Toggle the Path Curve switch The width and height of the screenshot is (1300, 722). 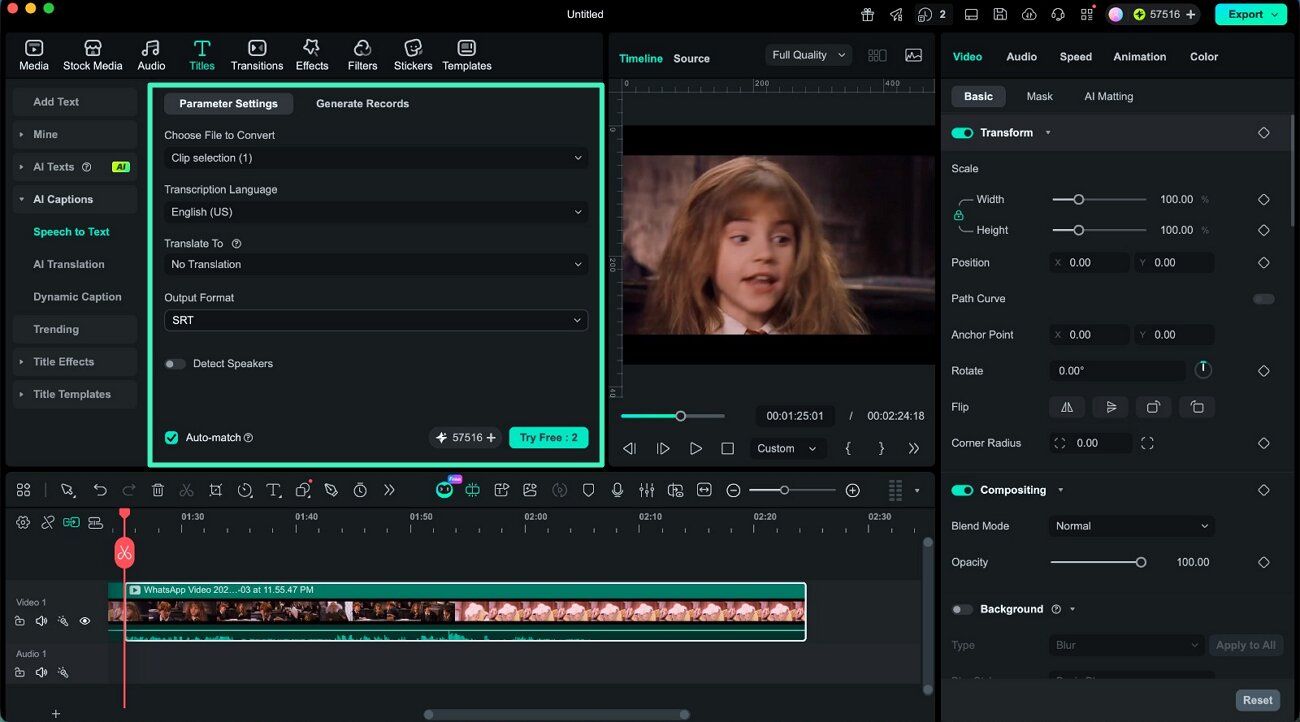pos(1264,299)
